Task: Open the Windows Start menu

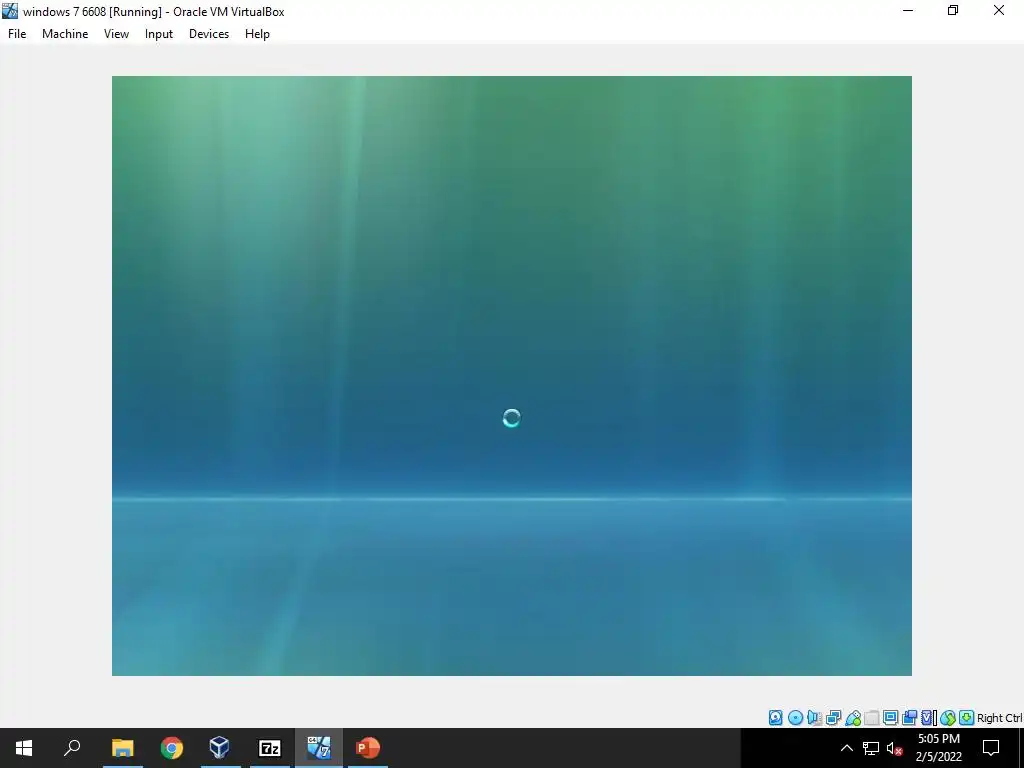Action: pyautogui.click(x=24, y=748)
